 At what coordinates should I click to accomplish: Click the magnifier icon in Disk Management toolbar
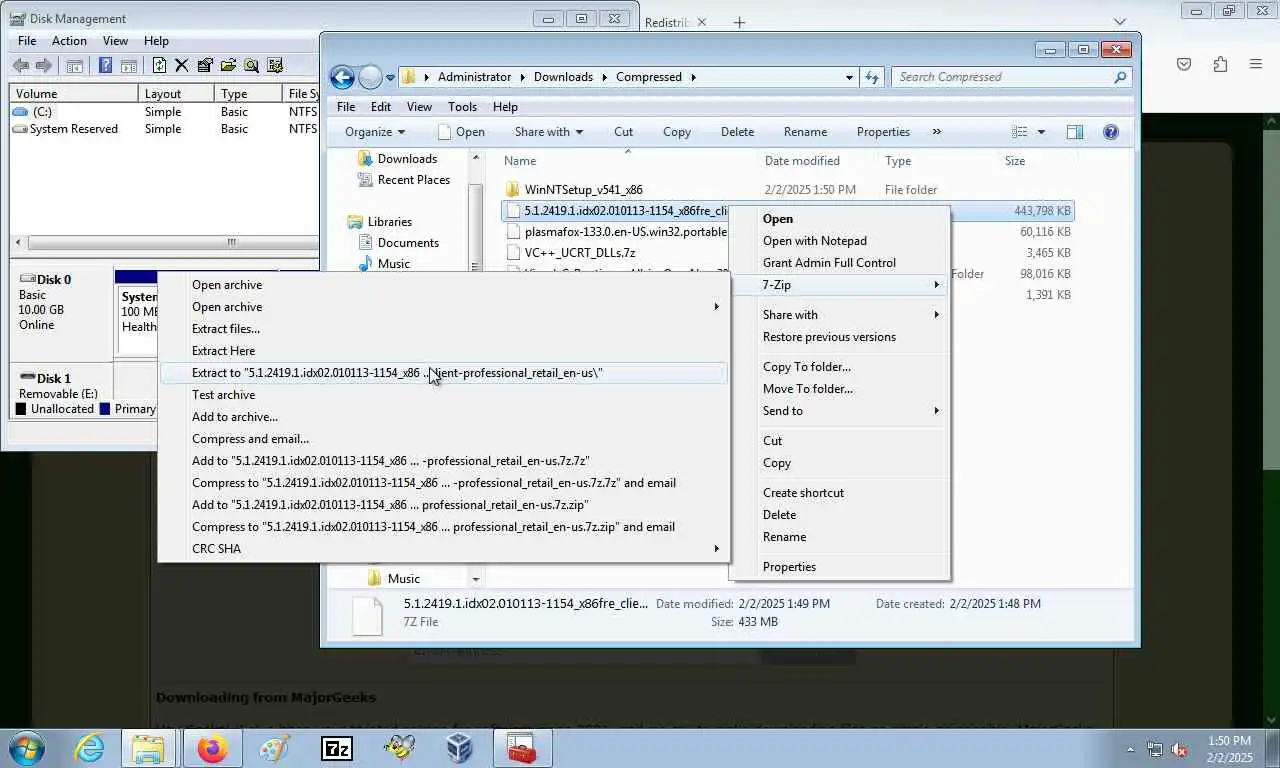251,66
